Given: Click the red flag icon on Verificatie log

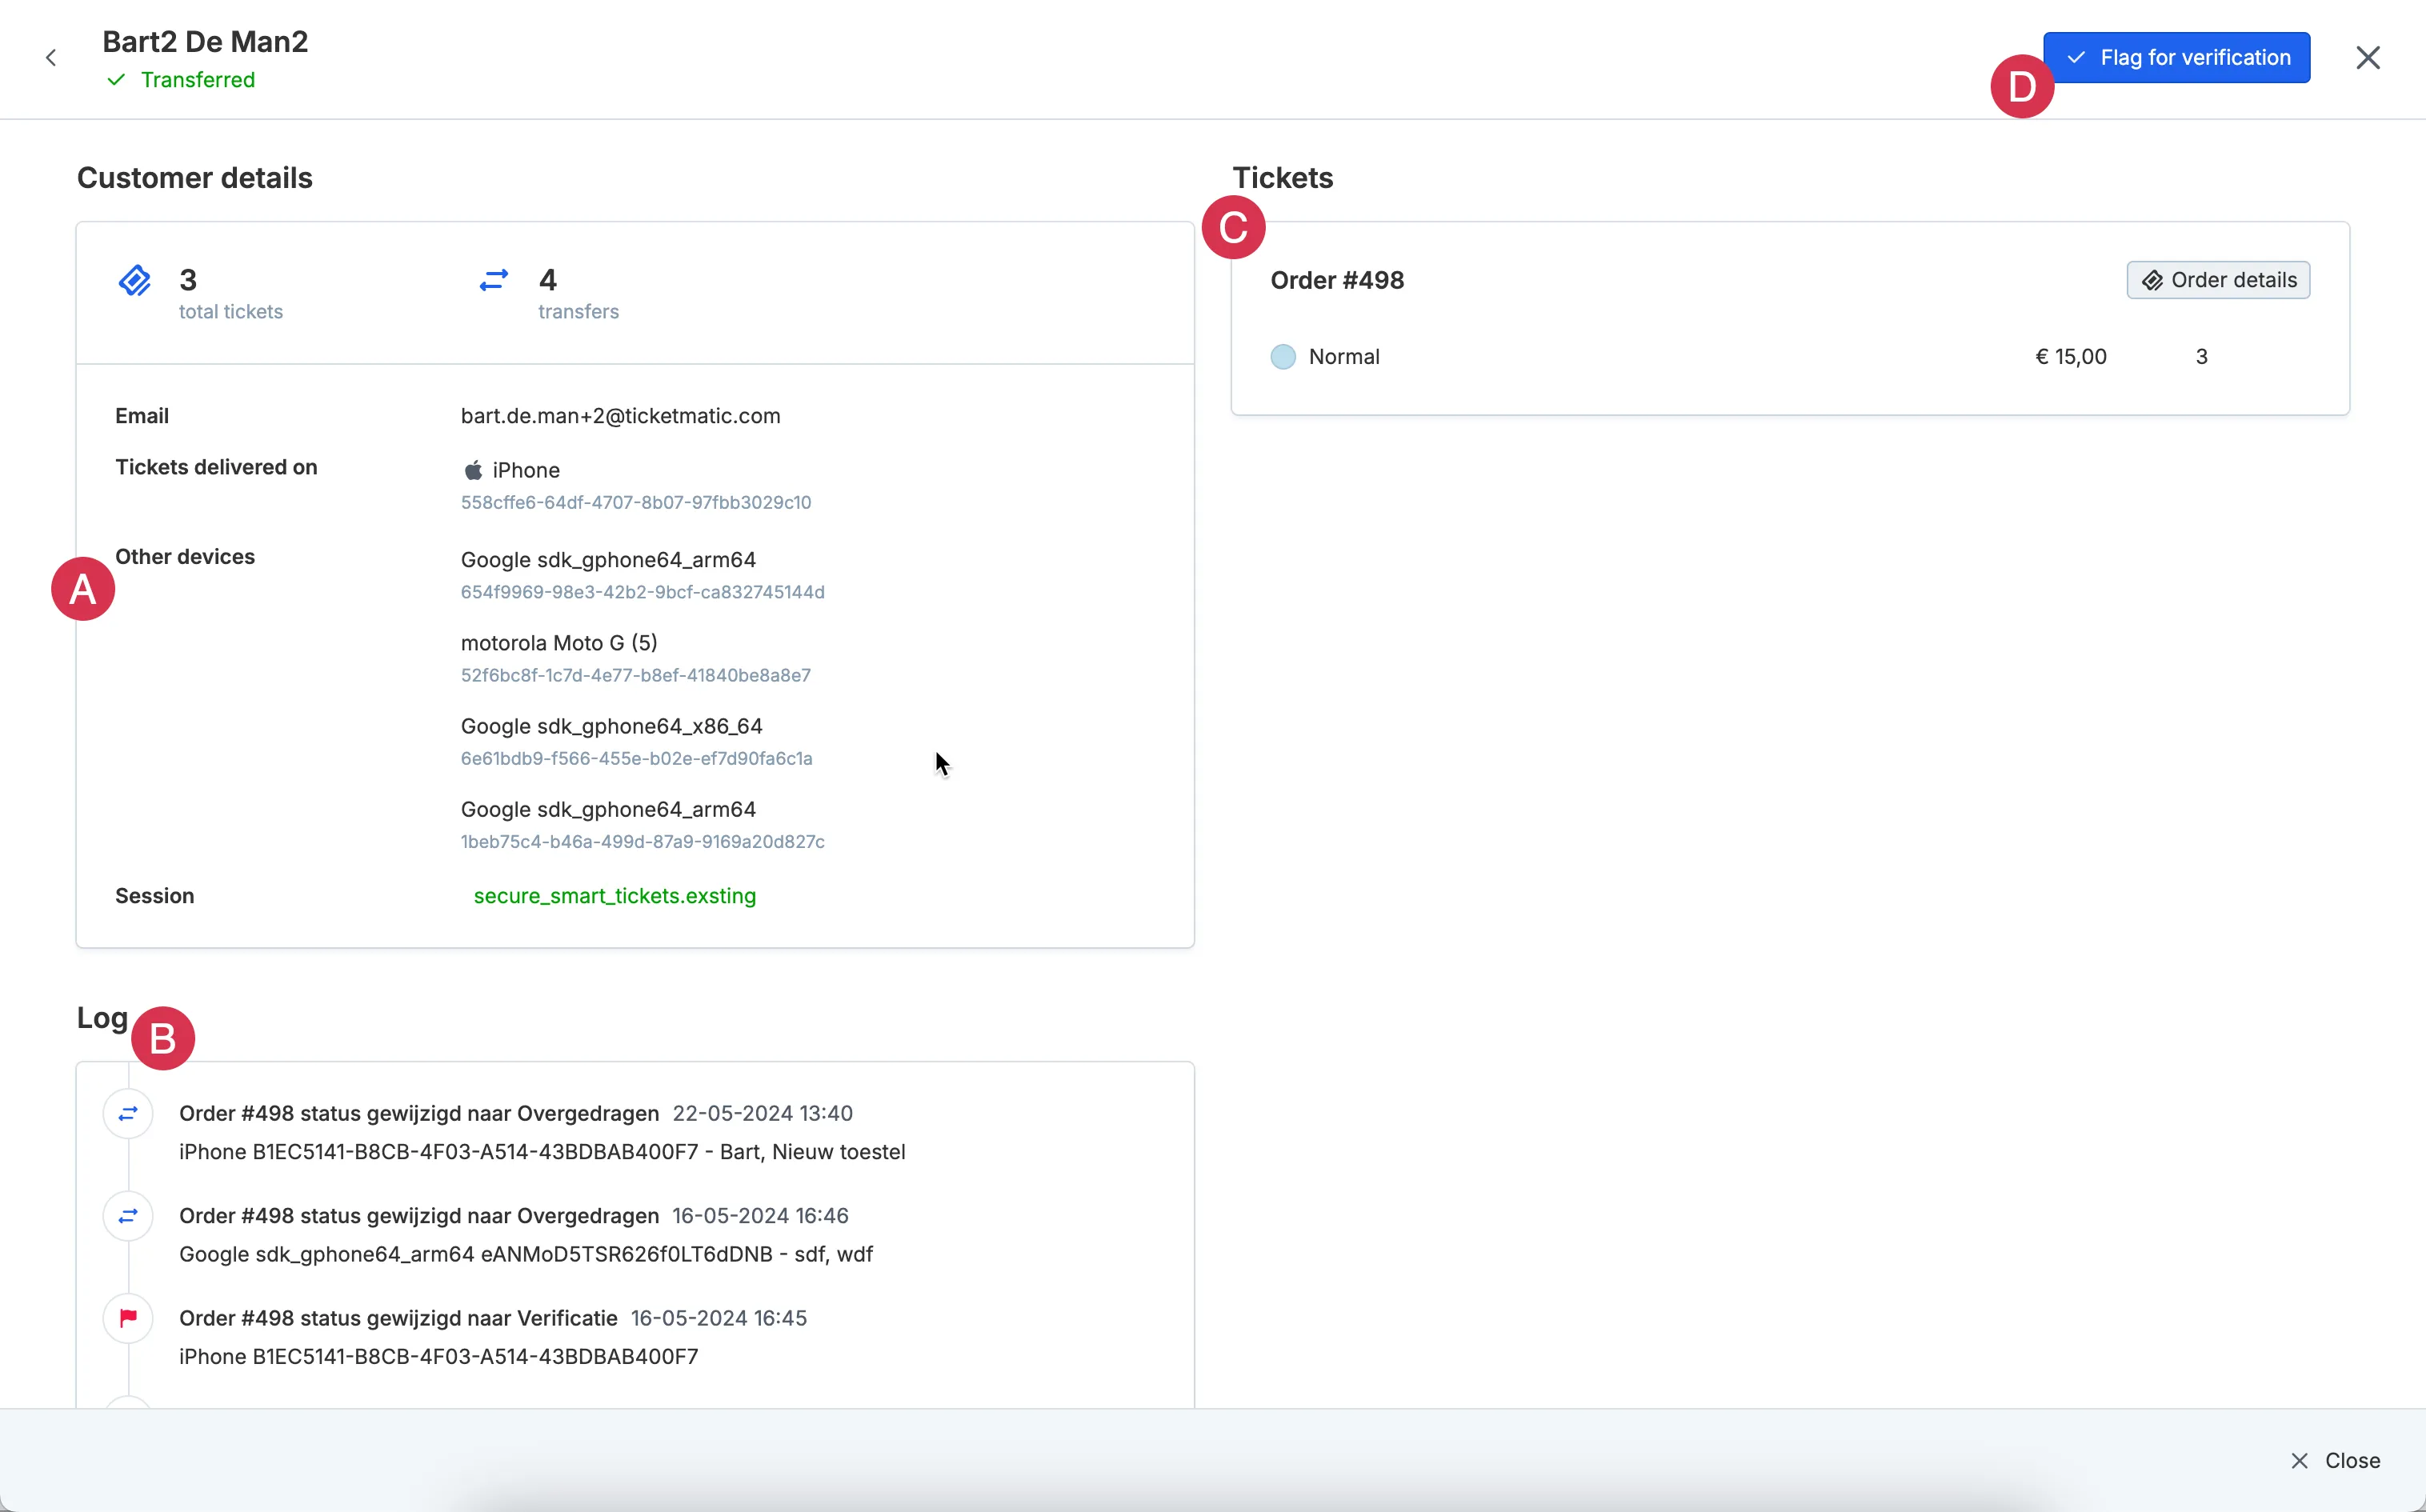Looking at the screenshot, I should coord(128,1318).
